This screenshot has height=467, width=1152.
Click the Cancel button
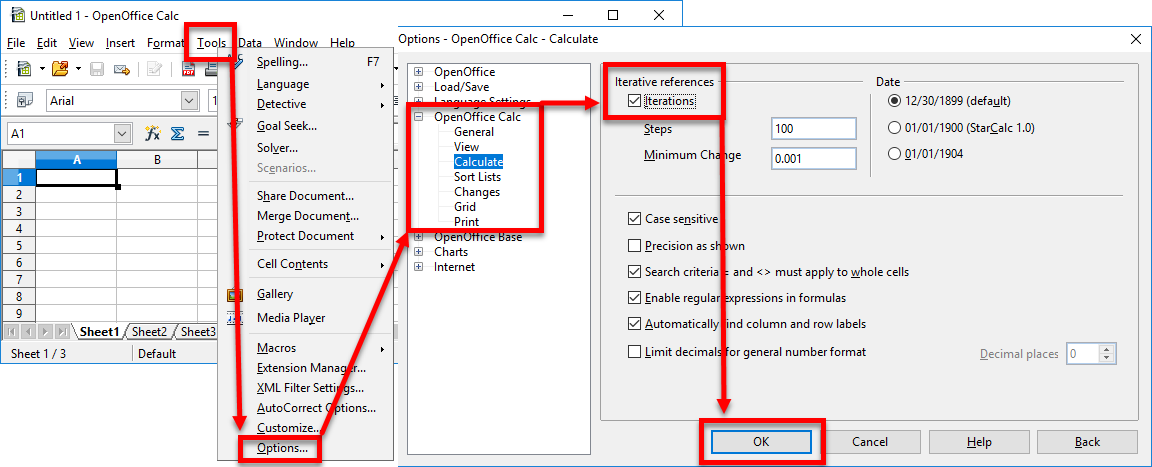(x=870, y=442)
